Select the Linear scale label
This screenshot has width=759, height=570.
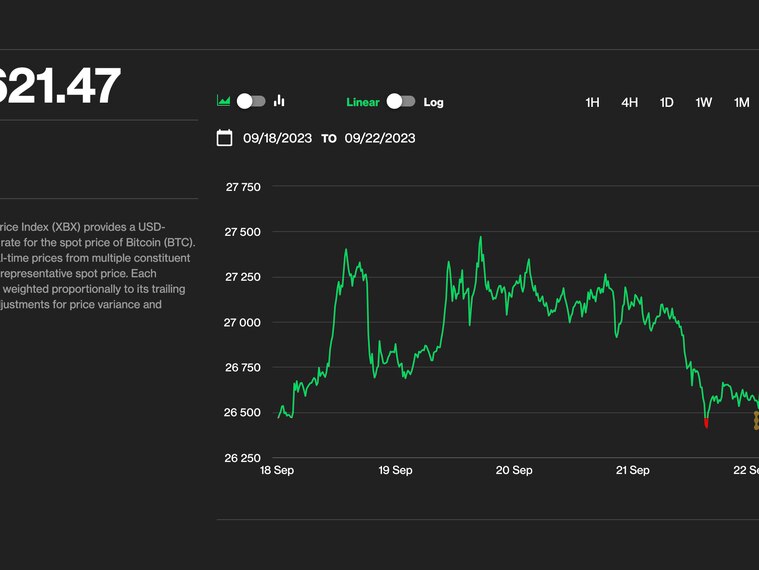pos(363,102)
